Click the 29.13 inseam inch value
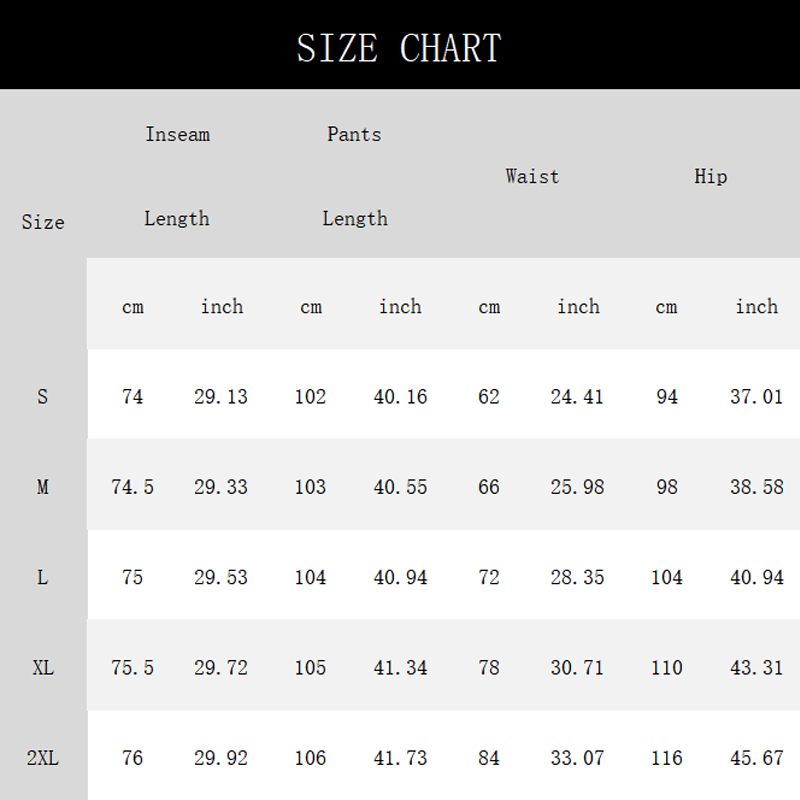 [x=221, y=397]
